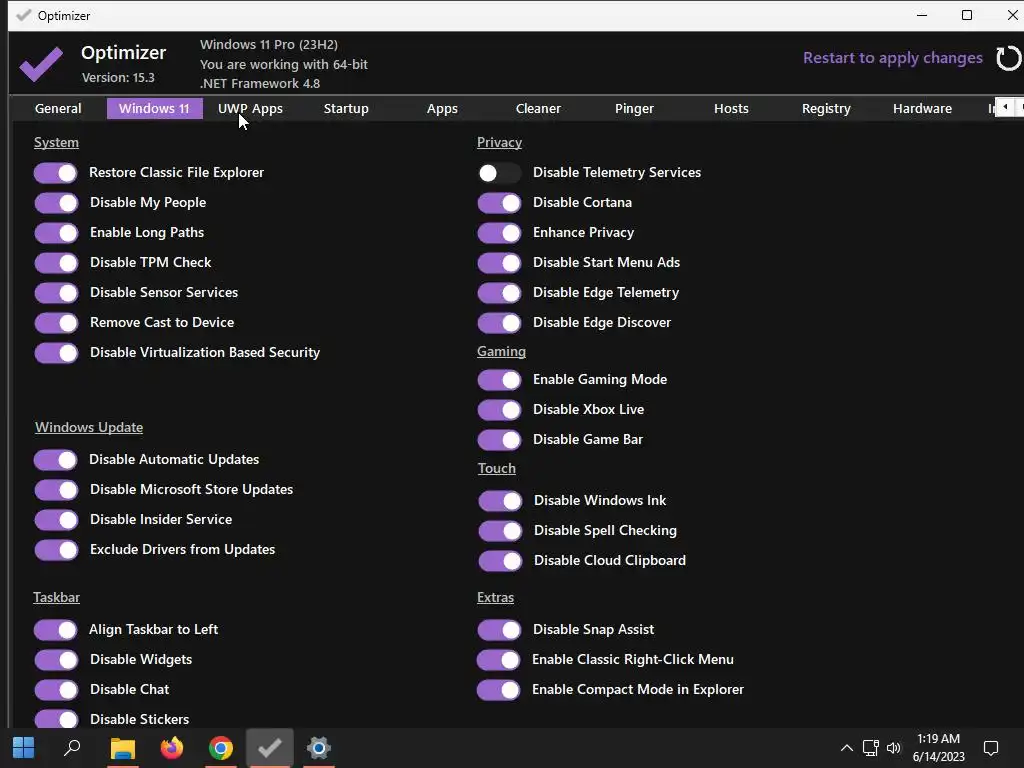Toggle Exclude Drivers from Updates switch
The image size is (1024, 768).
(56, 550)
